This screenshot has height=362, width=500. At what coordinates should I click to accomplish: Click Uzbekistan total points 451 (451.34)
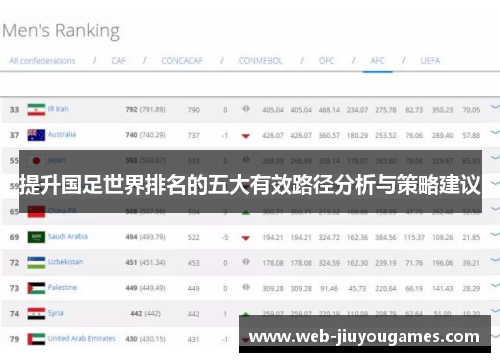145,263
